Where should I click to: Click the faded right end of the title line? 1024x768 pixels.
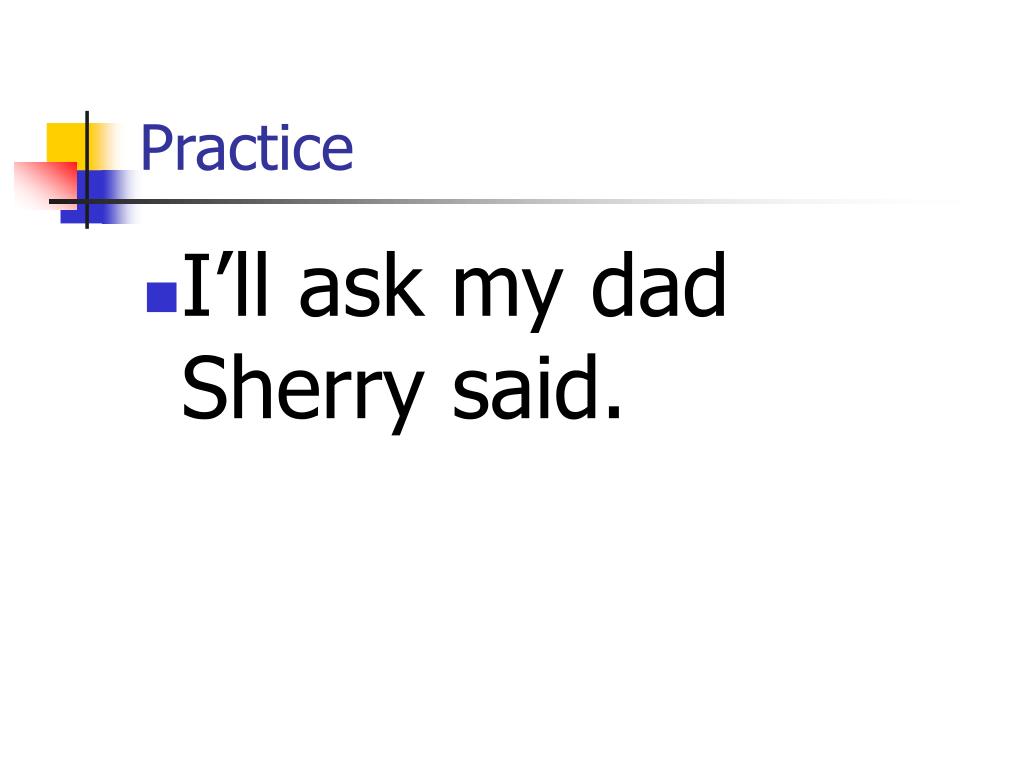pyautogui.click(x=901, y=201)
